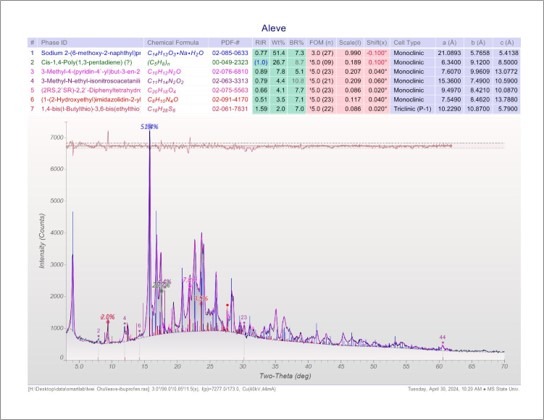Select phase row '(1-(2-Hydroxyethyl)imidazolidin-2-yl'
The height and width of the screenshot is (420, 544).
(274, 100)
